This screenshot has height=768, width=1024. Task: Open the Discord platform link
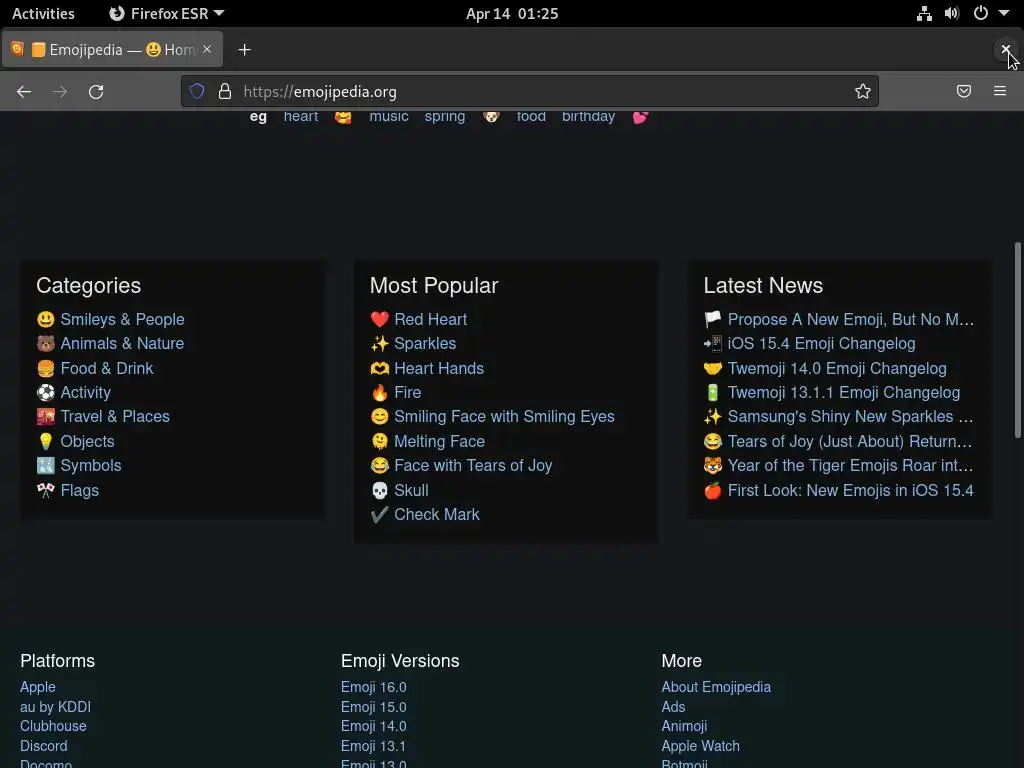click(44, 746)
